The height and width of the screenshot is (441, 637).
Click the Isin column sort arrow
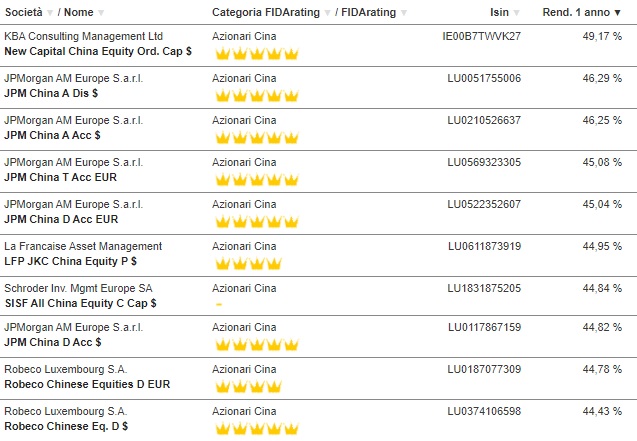pos(516,13)
